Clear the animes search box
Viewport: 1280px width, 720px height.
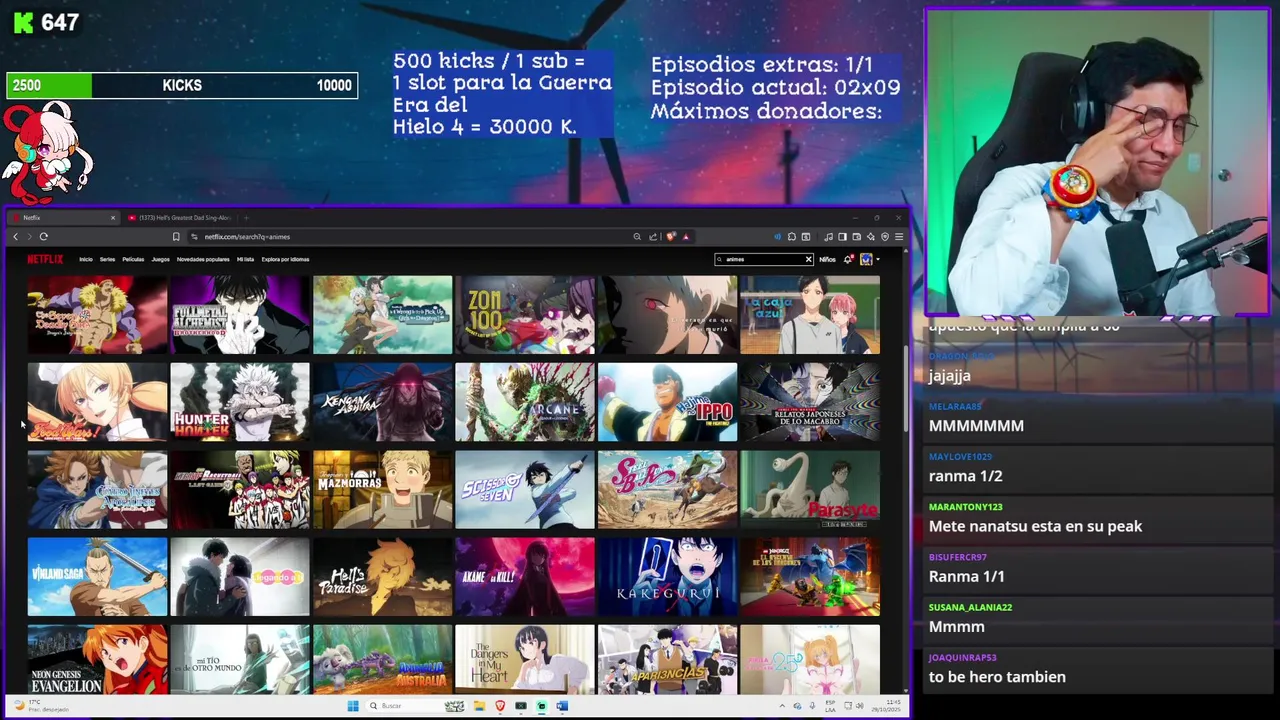pos(808,260)
